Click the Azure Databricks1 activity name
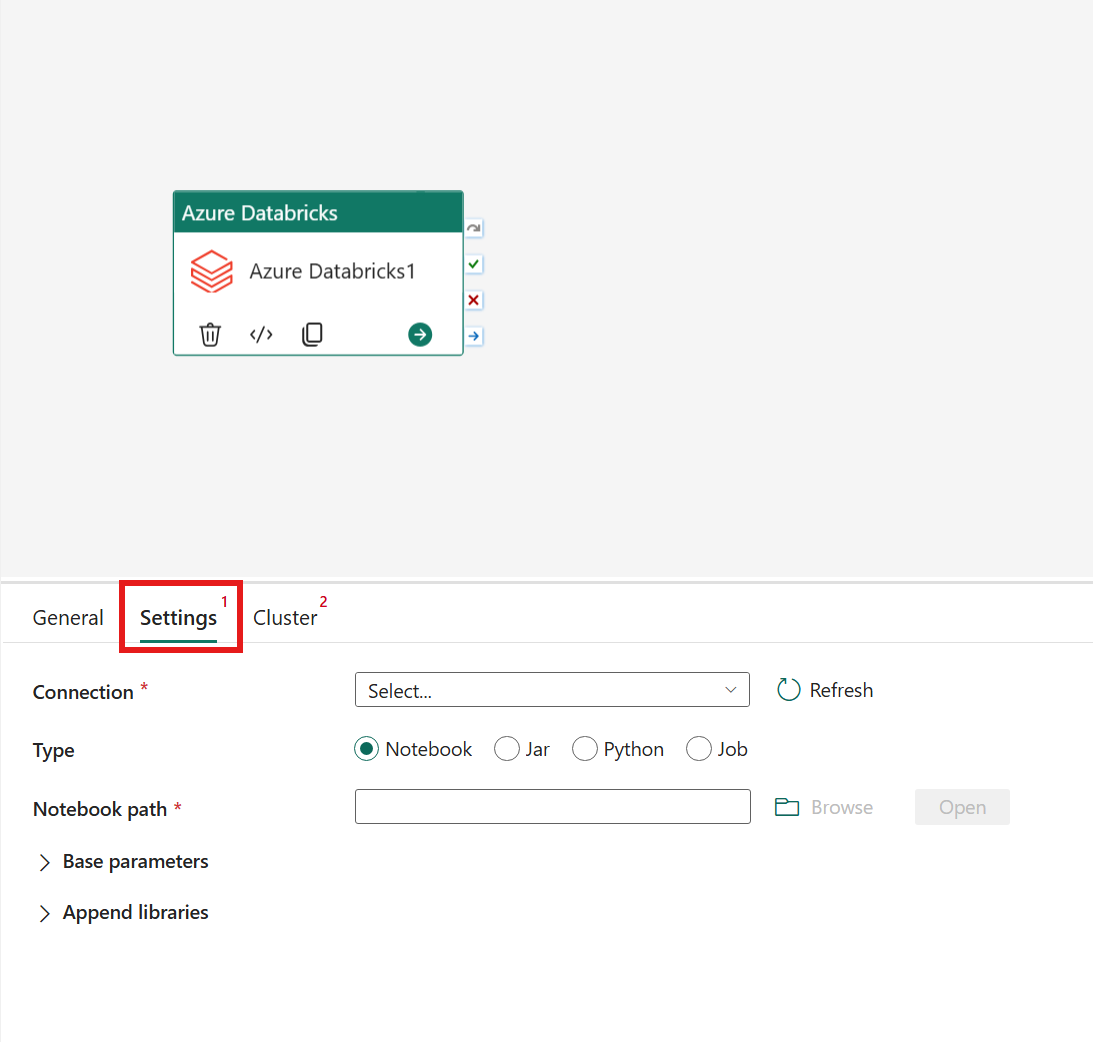 point(333,271)
